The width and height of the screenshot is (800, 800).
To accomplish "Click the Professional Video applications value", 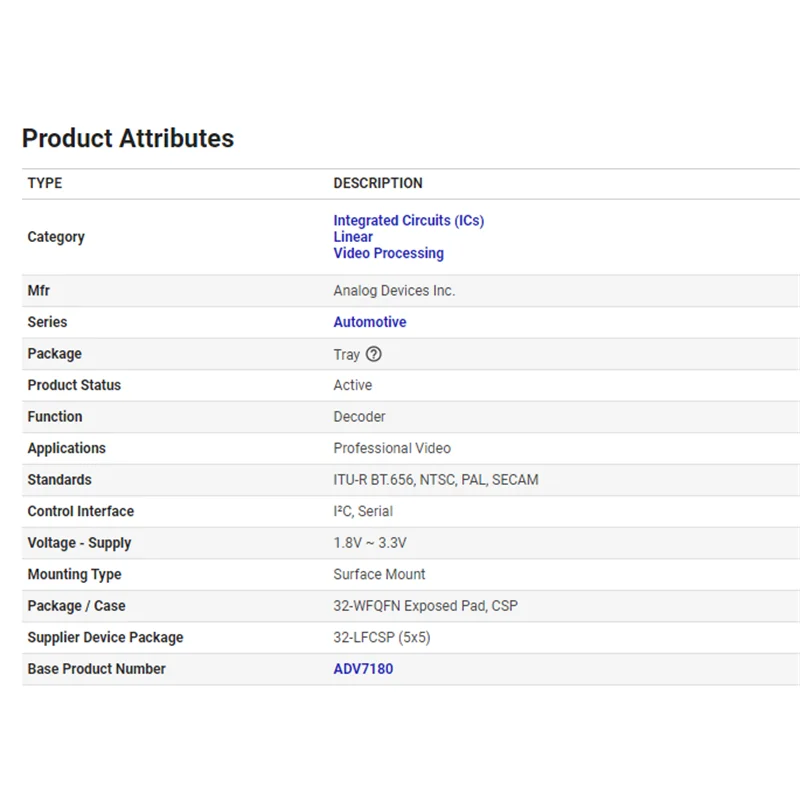I will pos(392,448).
